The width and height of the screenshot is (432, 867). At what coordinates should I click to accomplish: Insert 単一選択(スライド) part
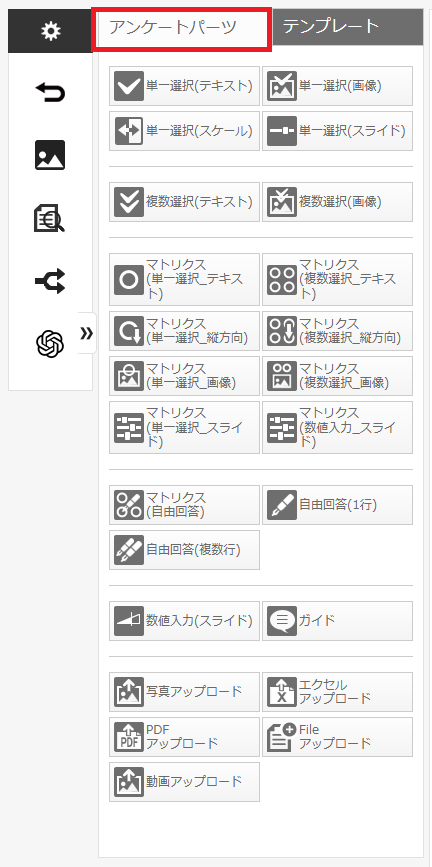[x=337, y=130]
